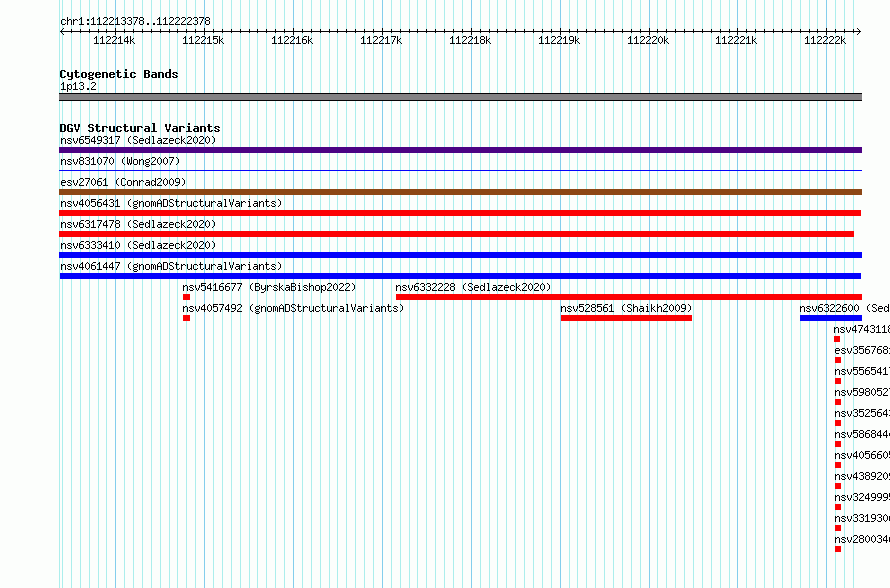
Task: Open the nsv6322600 variant label
Action: tap(845, 308)
